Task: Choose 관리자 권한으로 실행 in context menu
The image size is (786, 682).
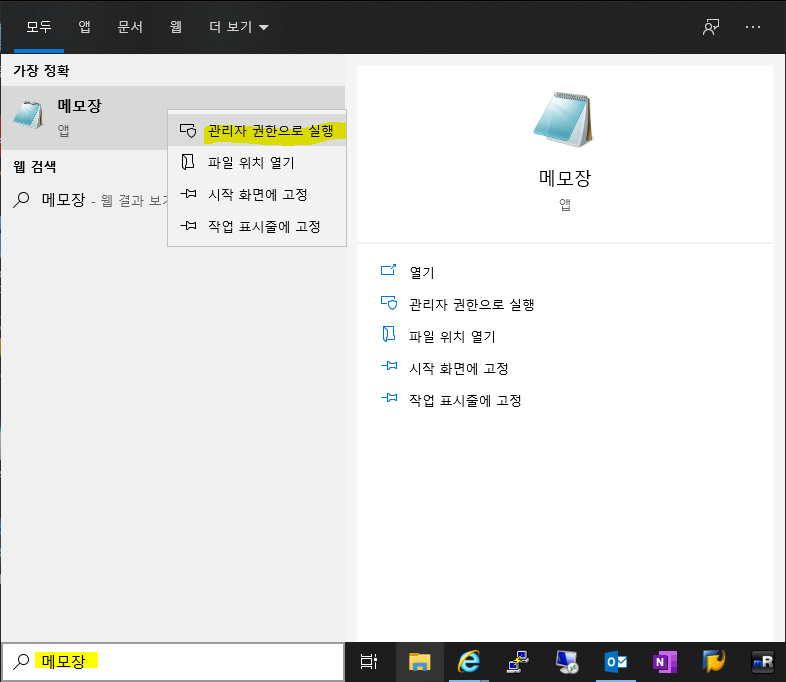Action: coord(257,131)
